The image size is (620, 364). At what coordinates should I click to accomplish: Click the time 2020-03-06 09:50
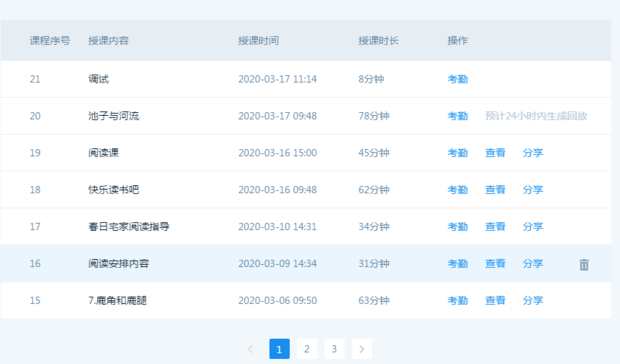(x=277, y=300)
